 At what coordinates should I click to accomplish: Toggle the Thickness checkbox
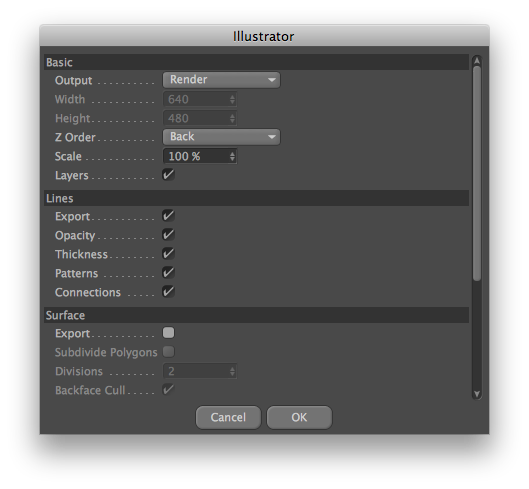coord(168,254)
